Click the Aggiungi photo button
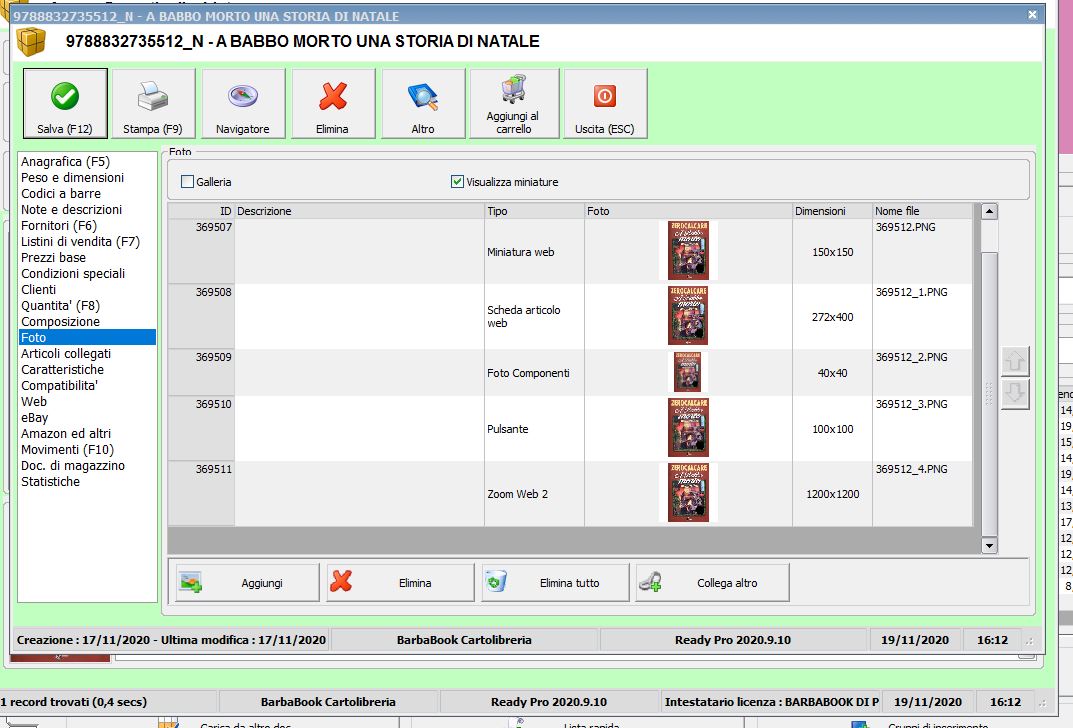The height and width of the screenshot is (728, 1073). click(x=247, y=583)
